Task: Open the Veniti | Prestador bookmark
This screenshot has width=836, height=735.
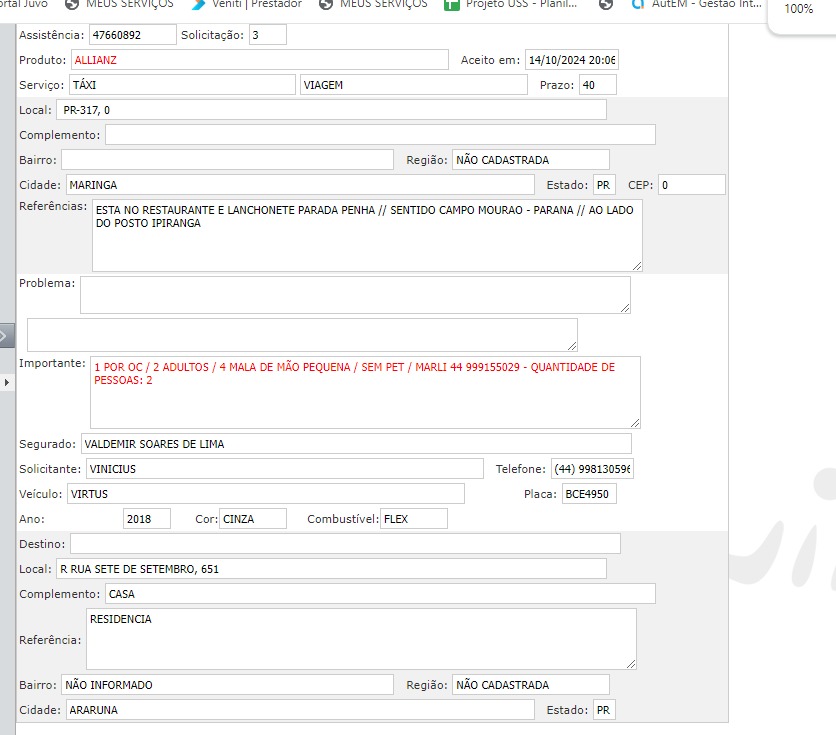Action: [247, 4]
